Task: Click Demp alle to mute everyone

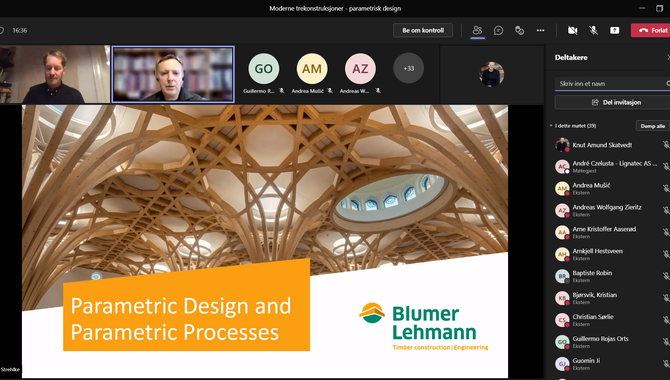Action: coord(652,126)
